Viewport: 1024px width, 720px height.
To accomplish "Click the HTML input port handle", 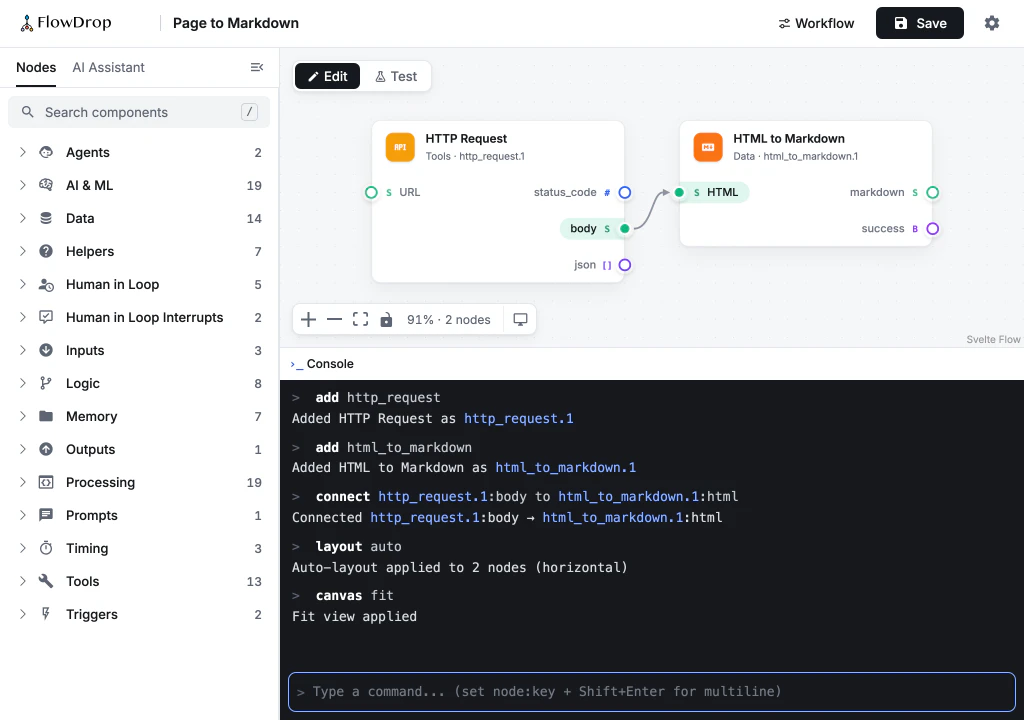I will click(679, 192).
